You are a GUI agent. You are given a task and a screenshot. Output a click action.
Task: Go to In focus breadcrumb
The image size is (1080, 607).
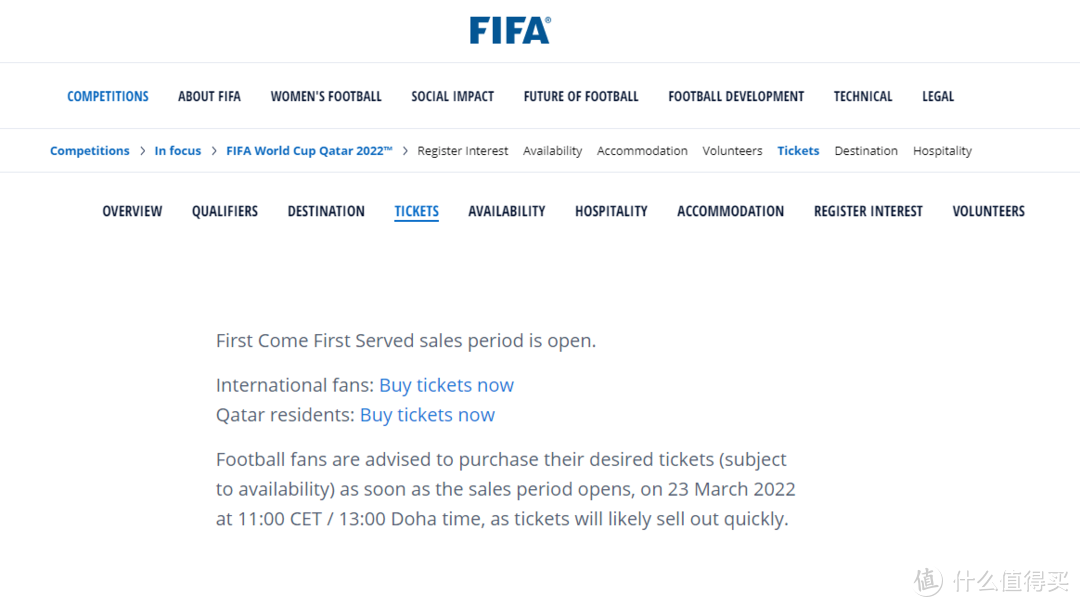point(178,151)
